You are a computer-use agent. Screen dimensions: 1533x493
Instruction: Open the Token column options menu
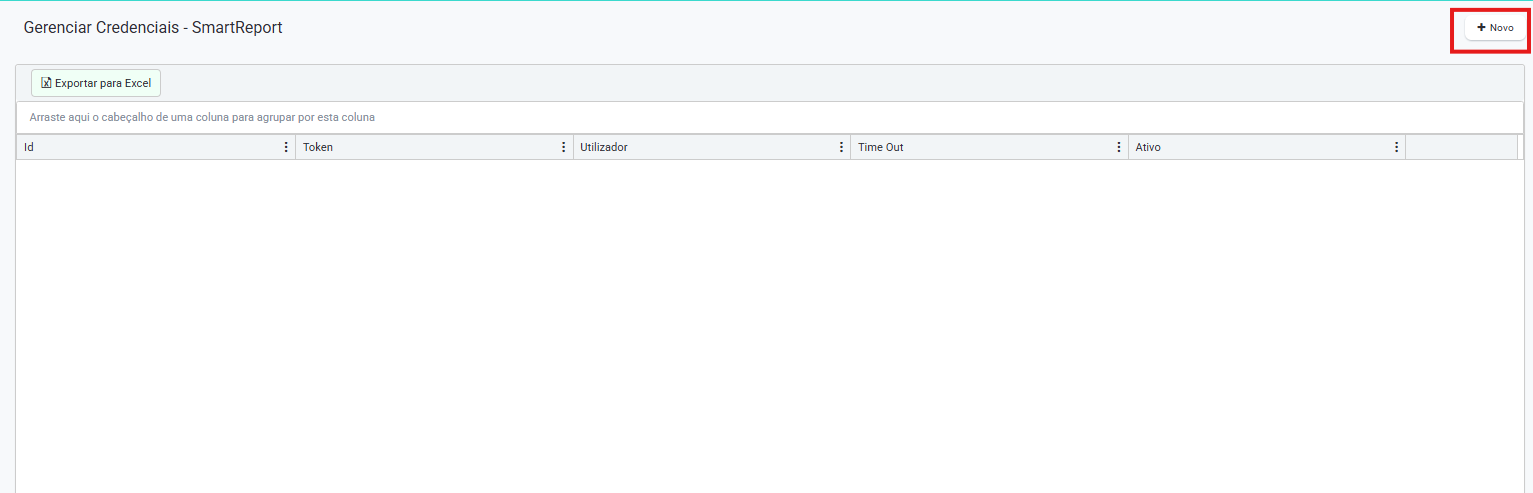564,147
